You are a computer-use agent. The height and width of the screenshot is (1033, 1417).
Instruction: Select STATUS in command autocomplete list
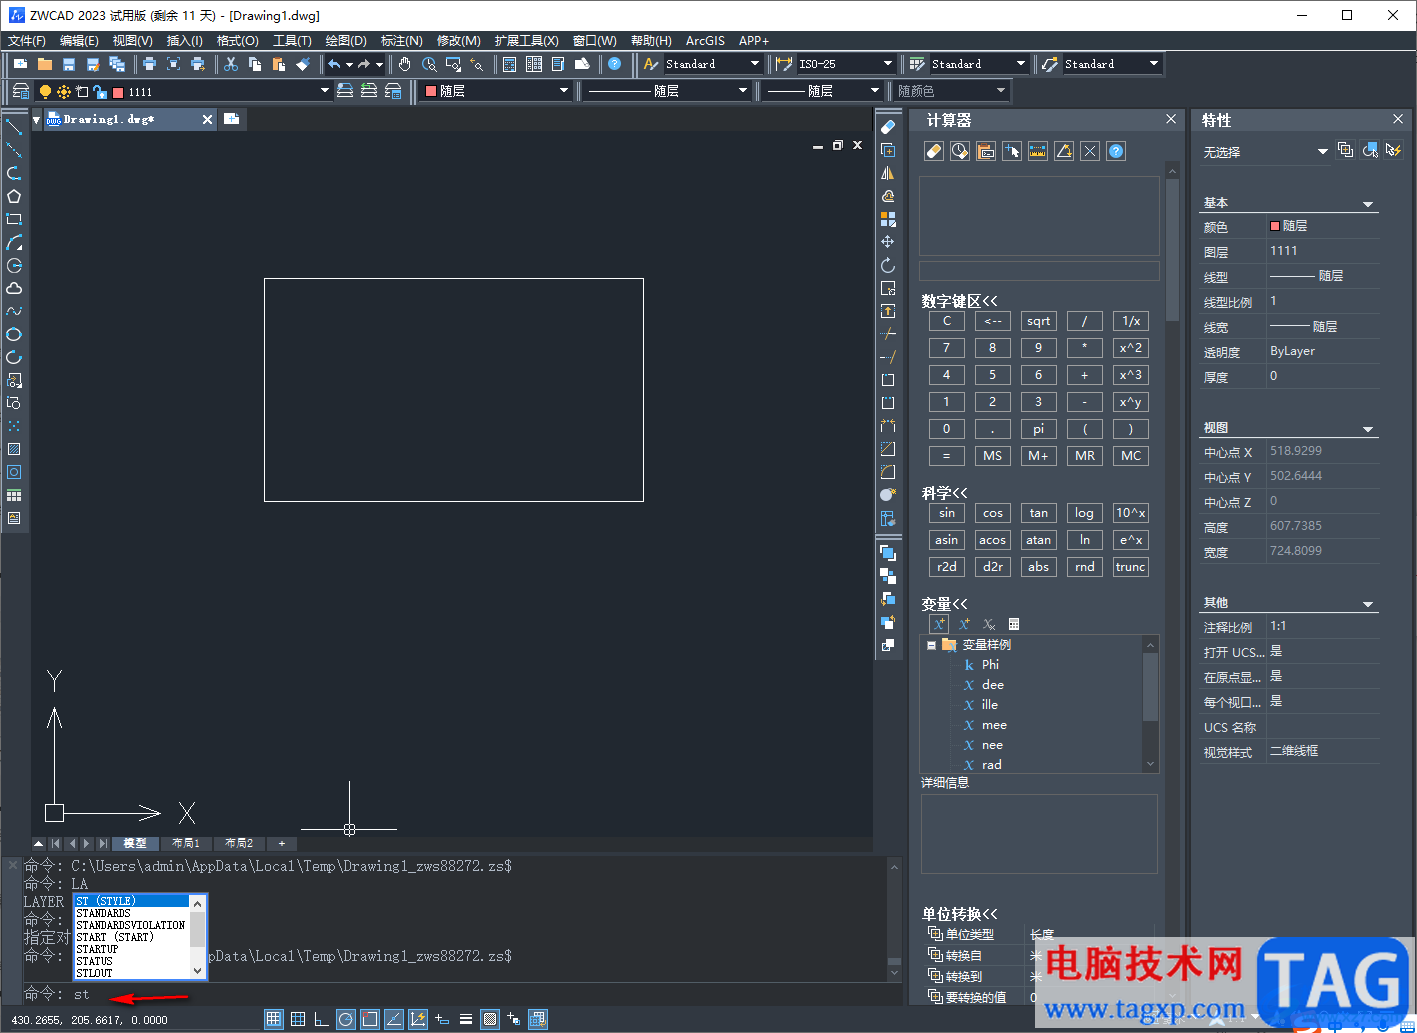click(131, 961)
